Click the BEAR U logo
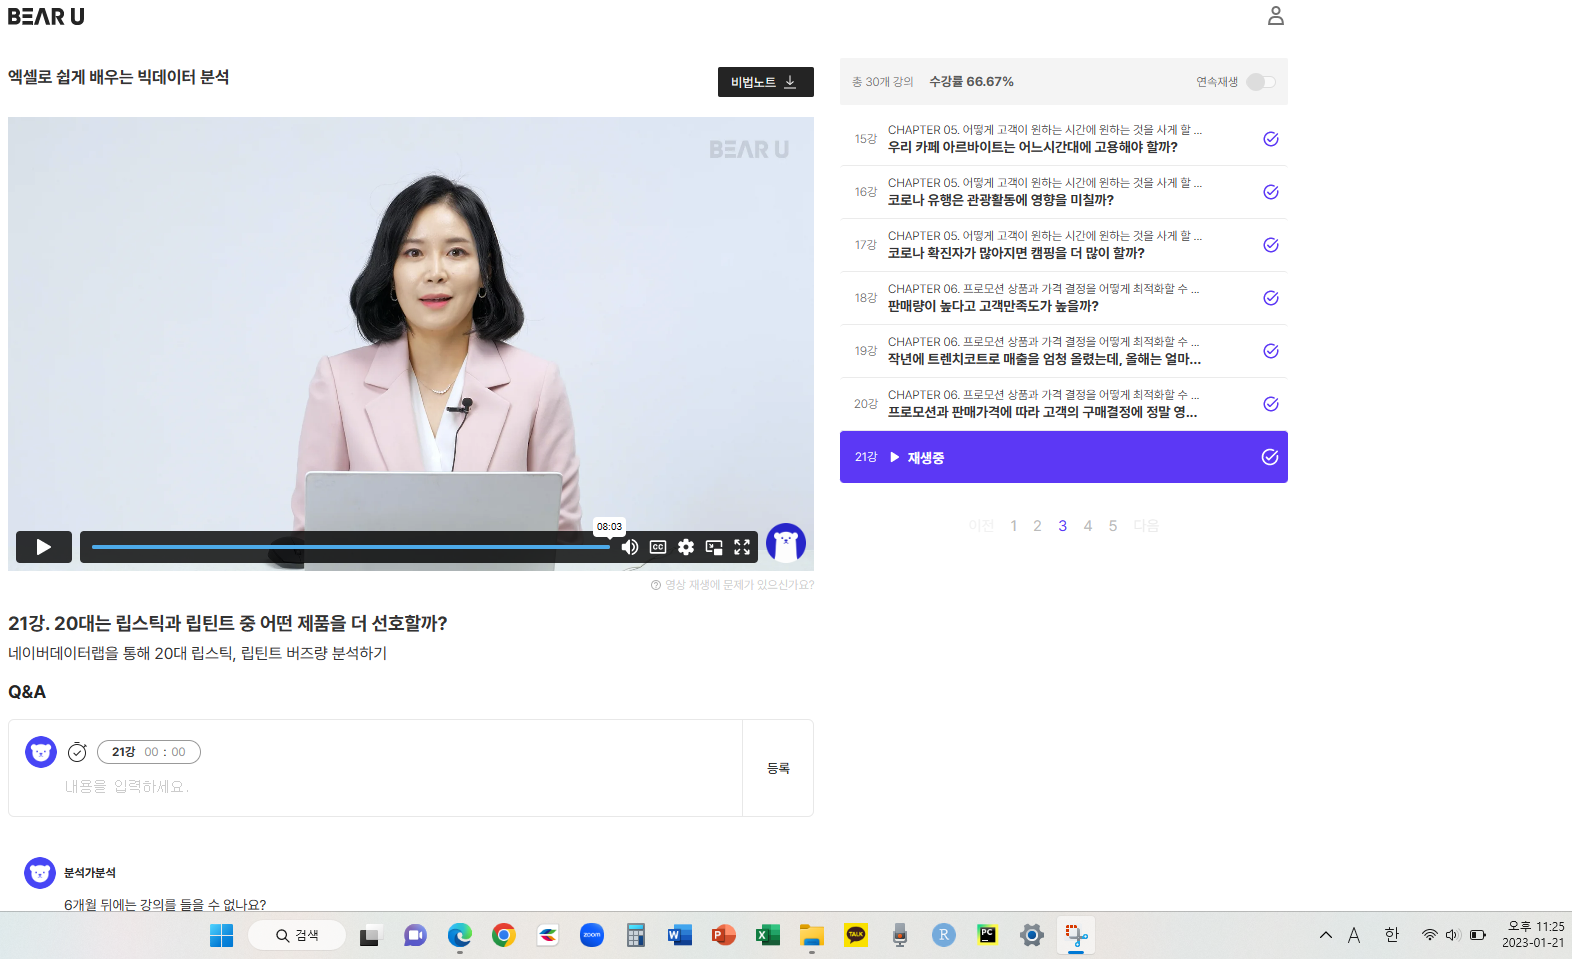The height and width of the screenshot is (959, 1572). tap(46, 17)
